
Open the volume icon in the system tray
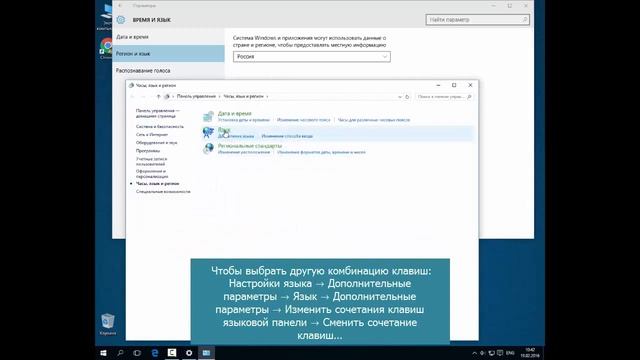(x=482, y=353)
